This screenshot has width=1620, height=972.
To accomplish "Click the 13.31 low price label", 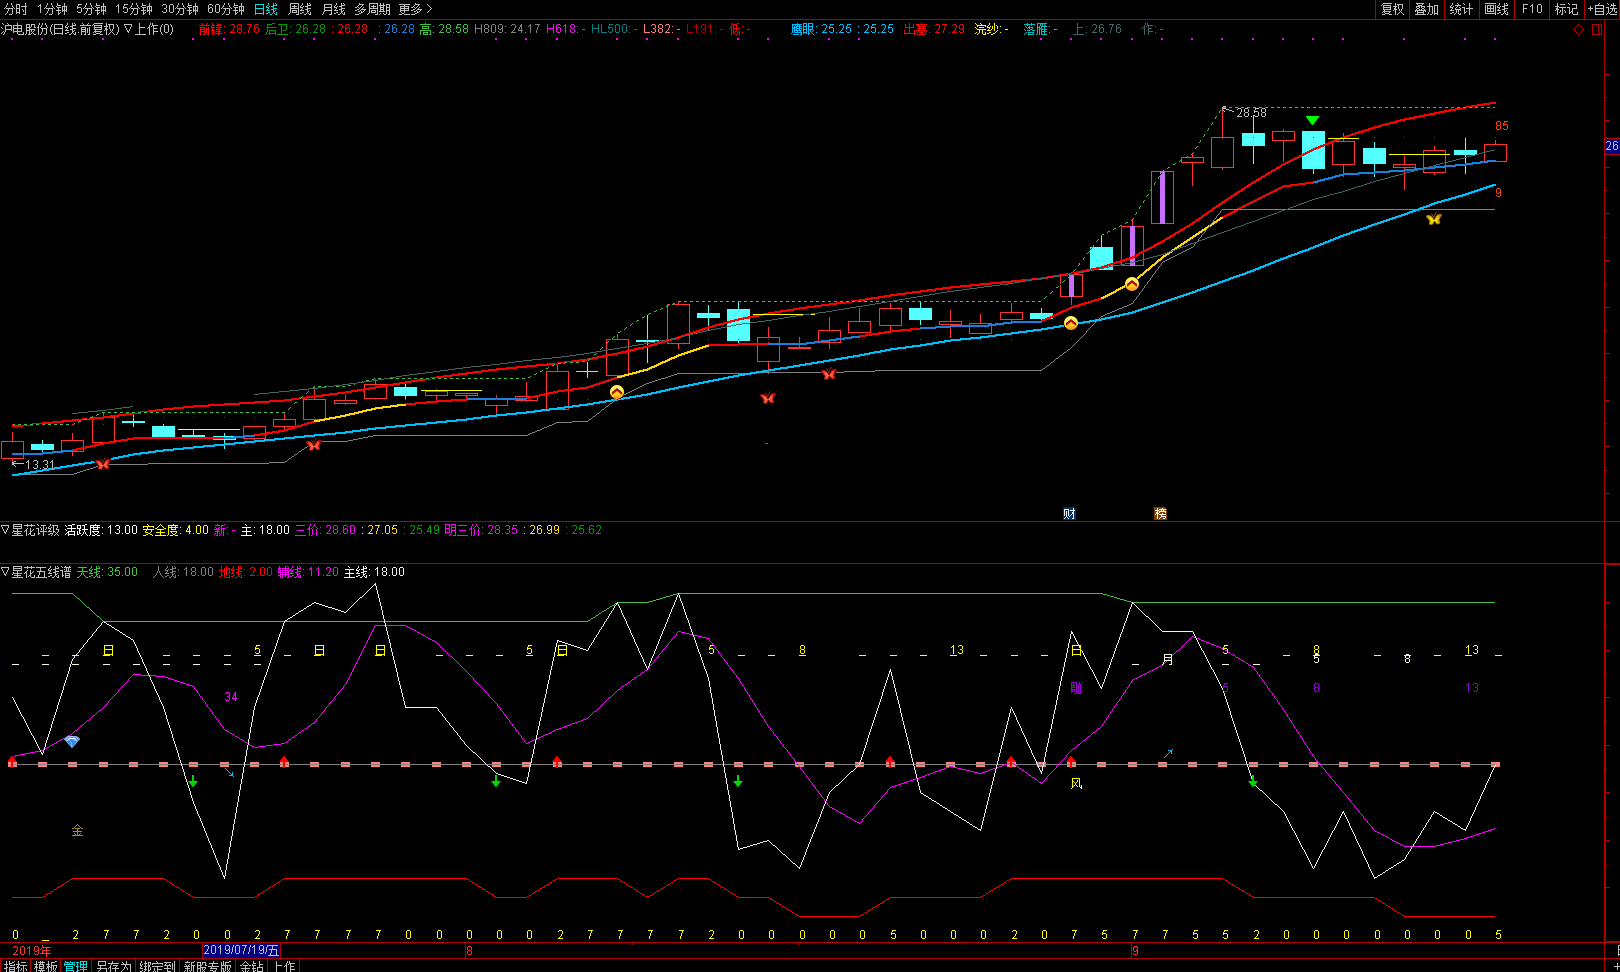I will point(40,465).
